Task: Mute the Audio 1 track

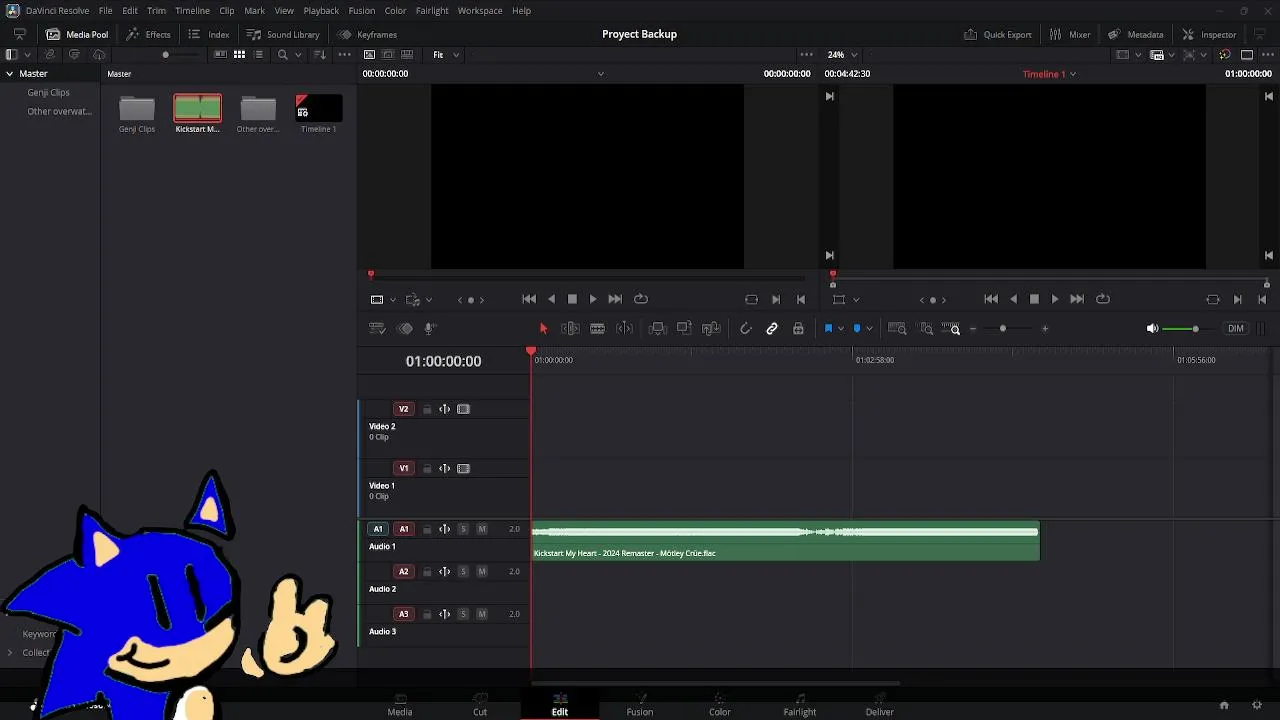Action: click(x=482, y=529)
